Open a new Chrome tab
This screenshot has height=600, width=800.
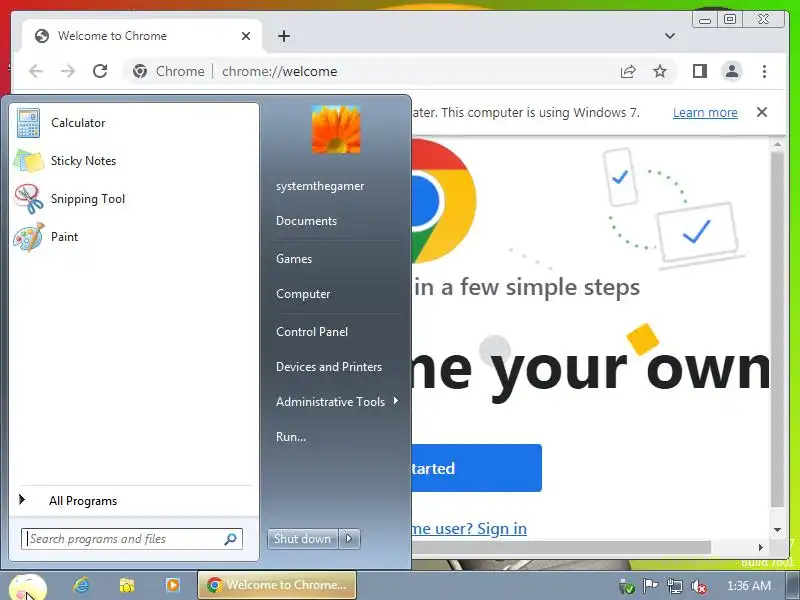284,36
